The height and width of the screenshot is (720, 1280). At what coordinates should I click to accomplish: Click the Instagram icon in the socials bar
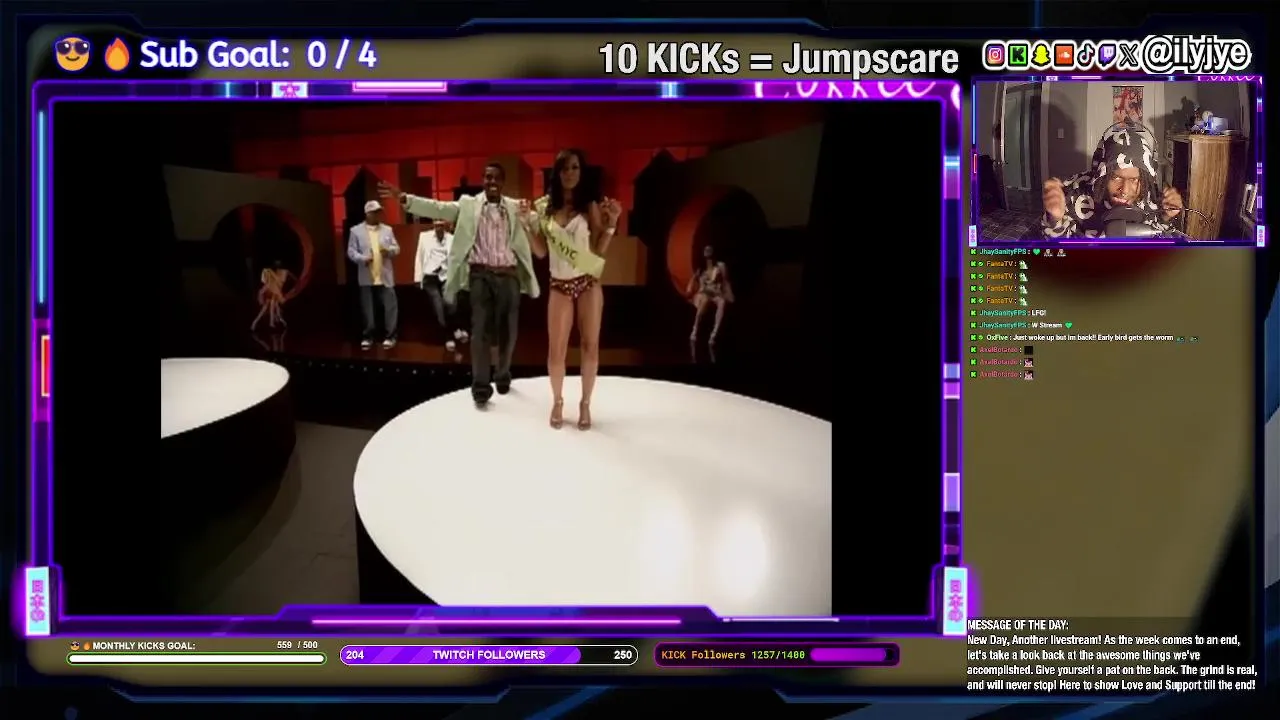click(x=994, y=56)
